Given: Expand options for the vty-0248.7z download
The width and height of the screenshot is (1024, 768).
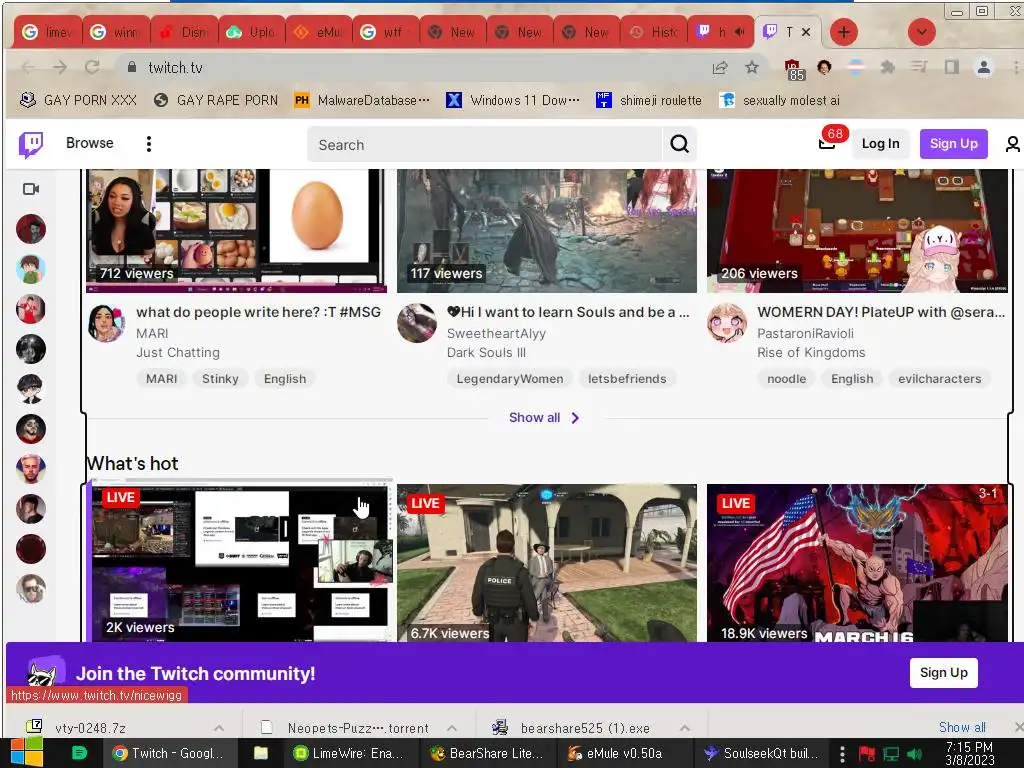Looking at the screenshot, I should click(219, 728).
